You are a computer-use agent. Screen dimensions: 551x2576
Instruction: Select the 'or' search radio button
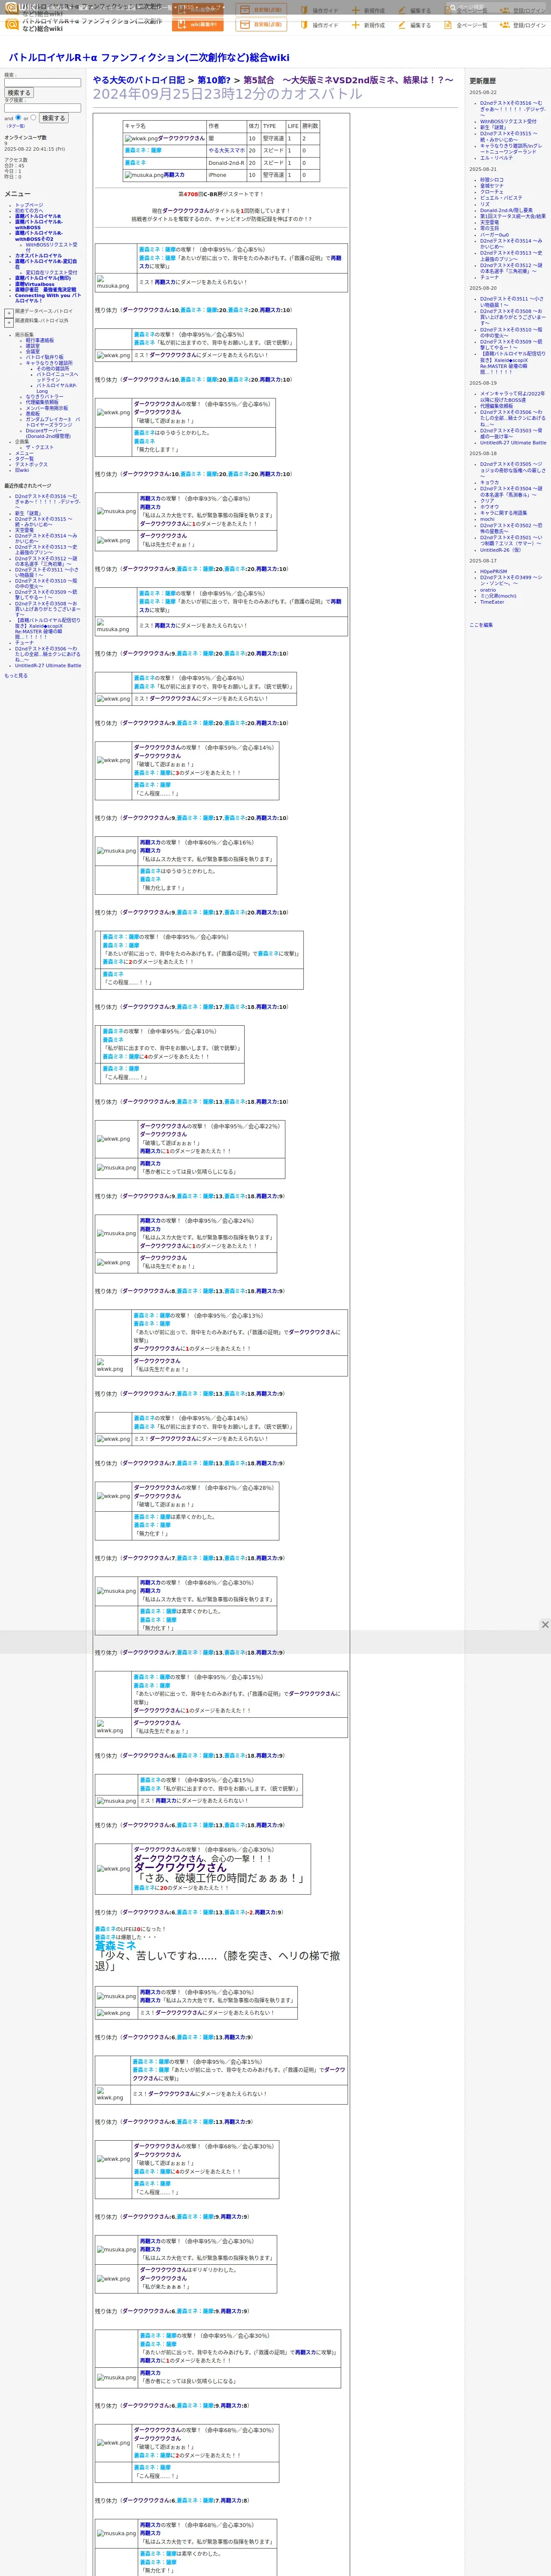[x=33, y=117]
